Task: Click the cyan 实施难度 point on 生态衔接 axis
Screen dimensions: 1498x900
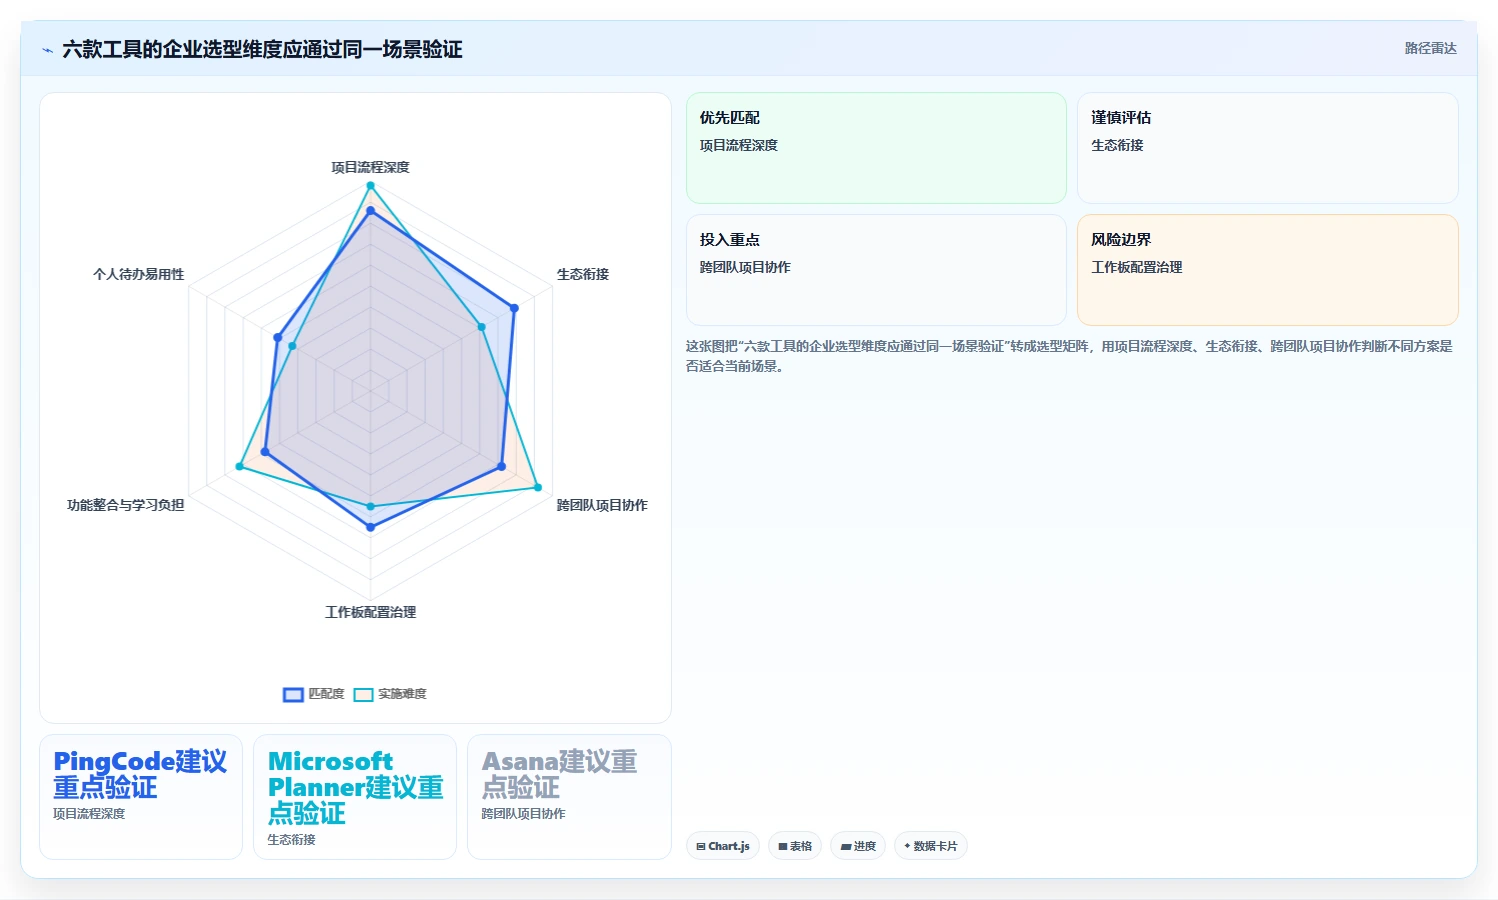Action: point(481,327)
